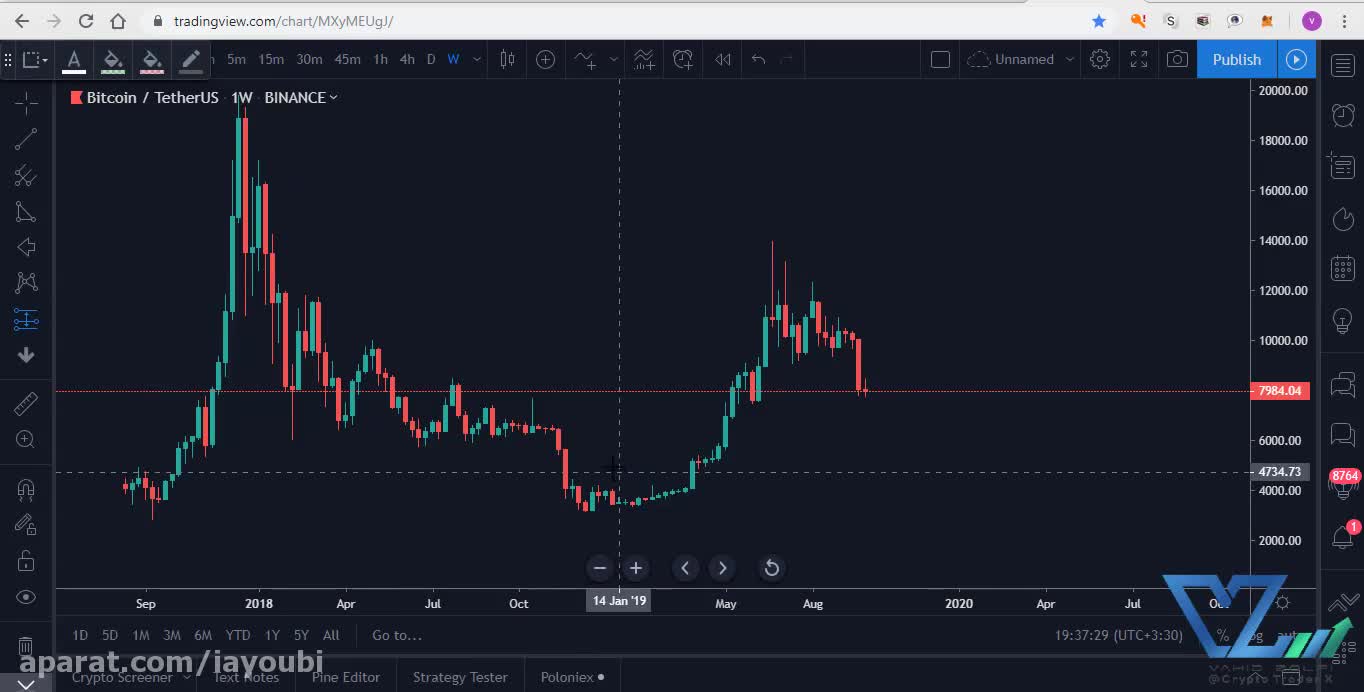Click the 19:37:29 (UTC+3:30) timezone selector

coord(1118,635)
